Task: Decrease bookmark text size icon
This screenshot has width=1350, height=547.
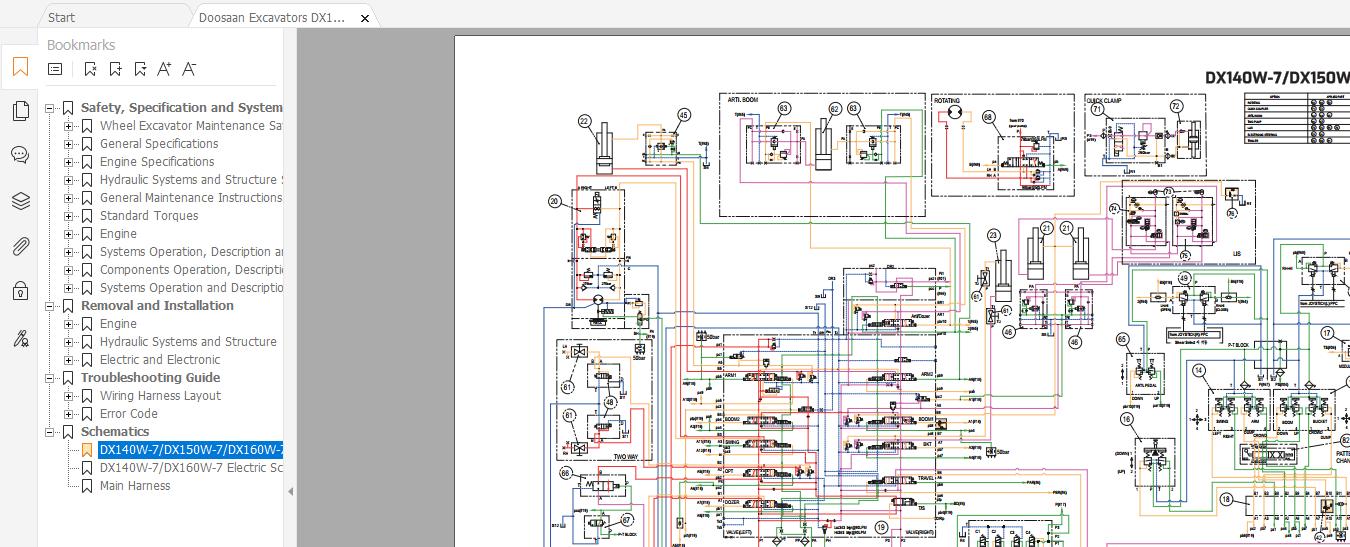Action: point(190,69)
